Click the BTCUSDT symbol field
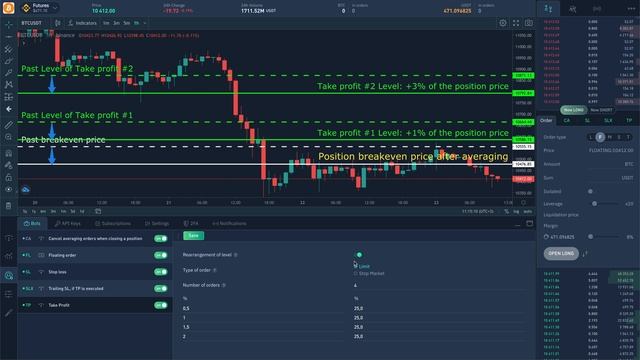The image size is (640, 360). pos(32,23)
